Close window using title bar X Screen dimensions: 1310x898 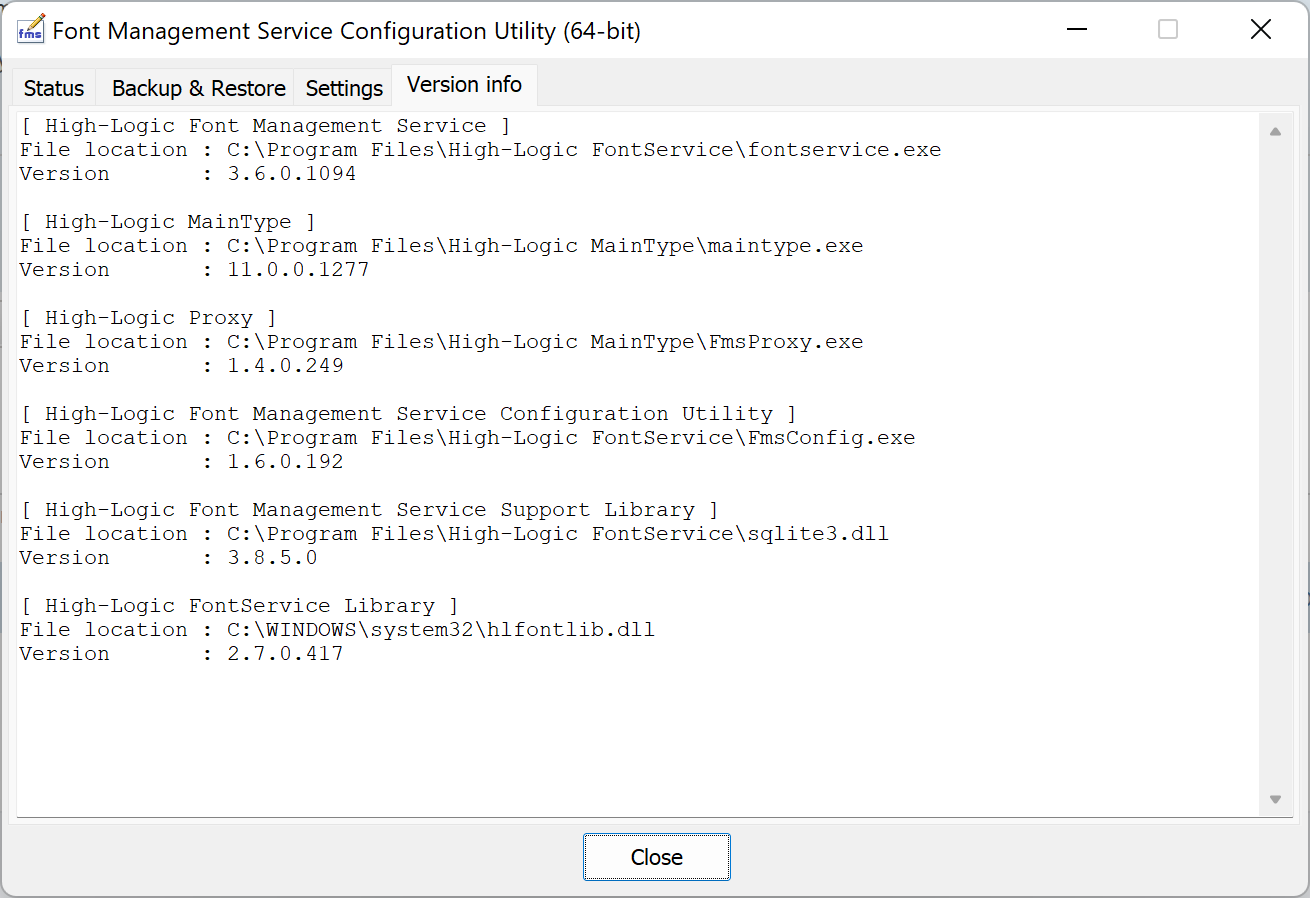coord(1260,30)
